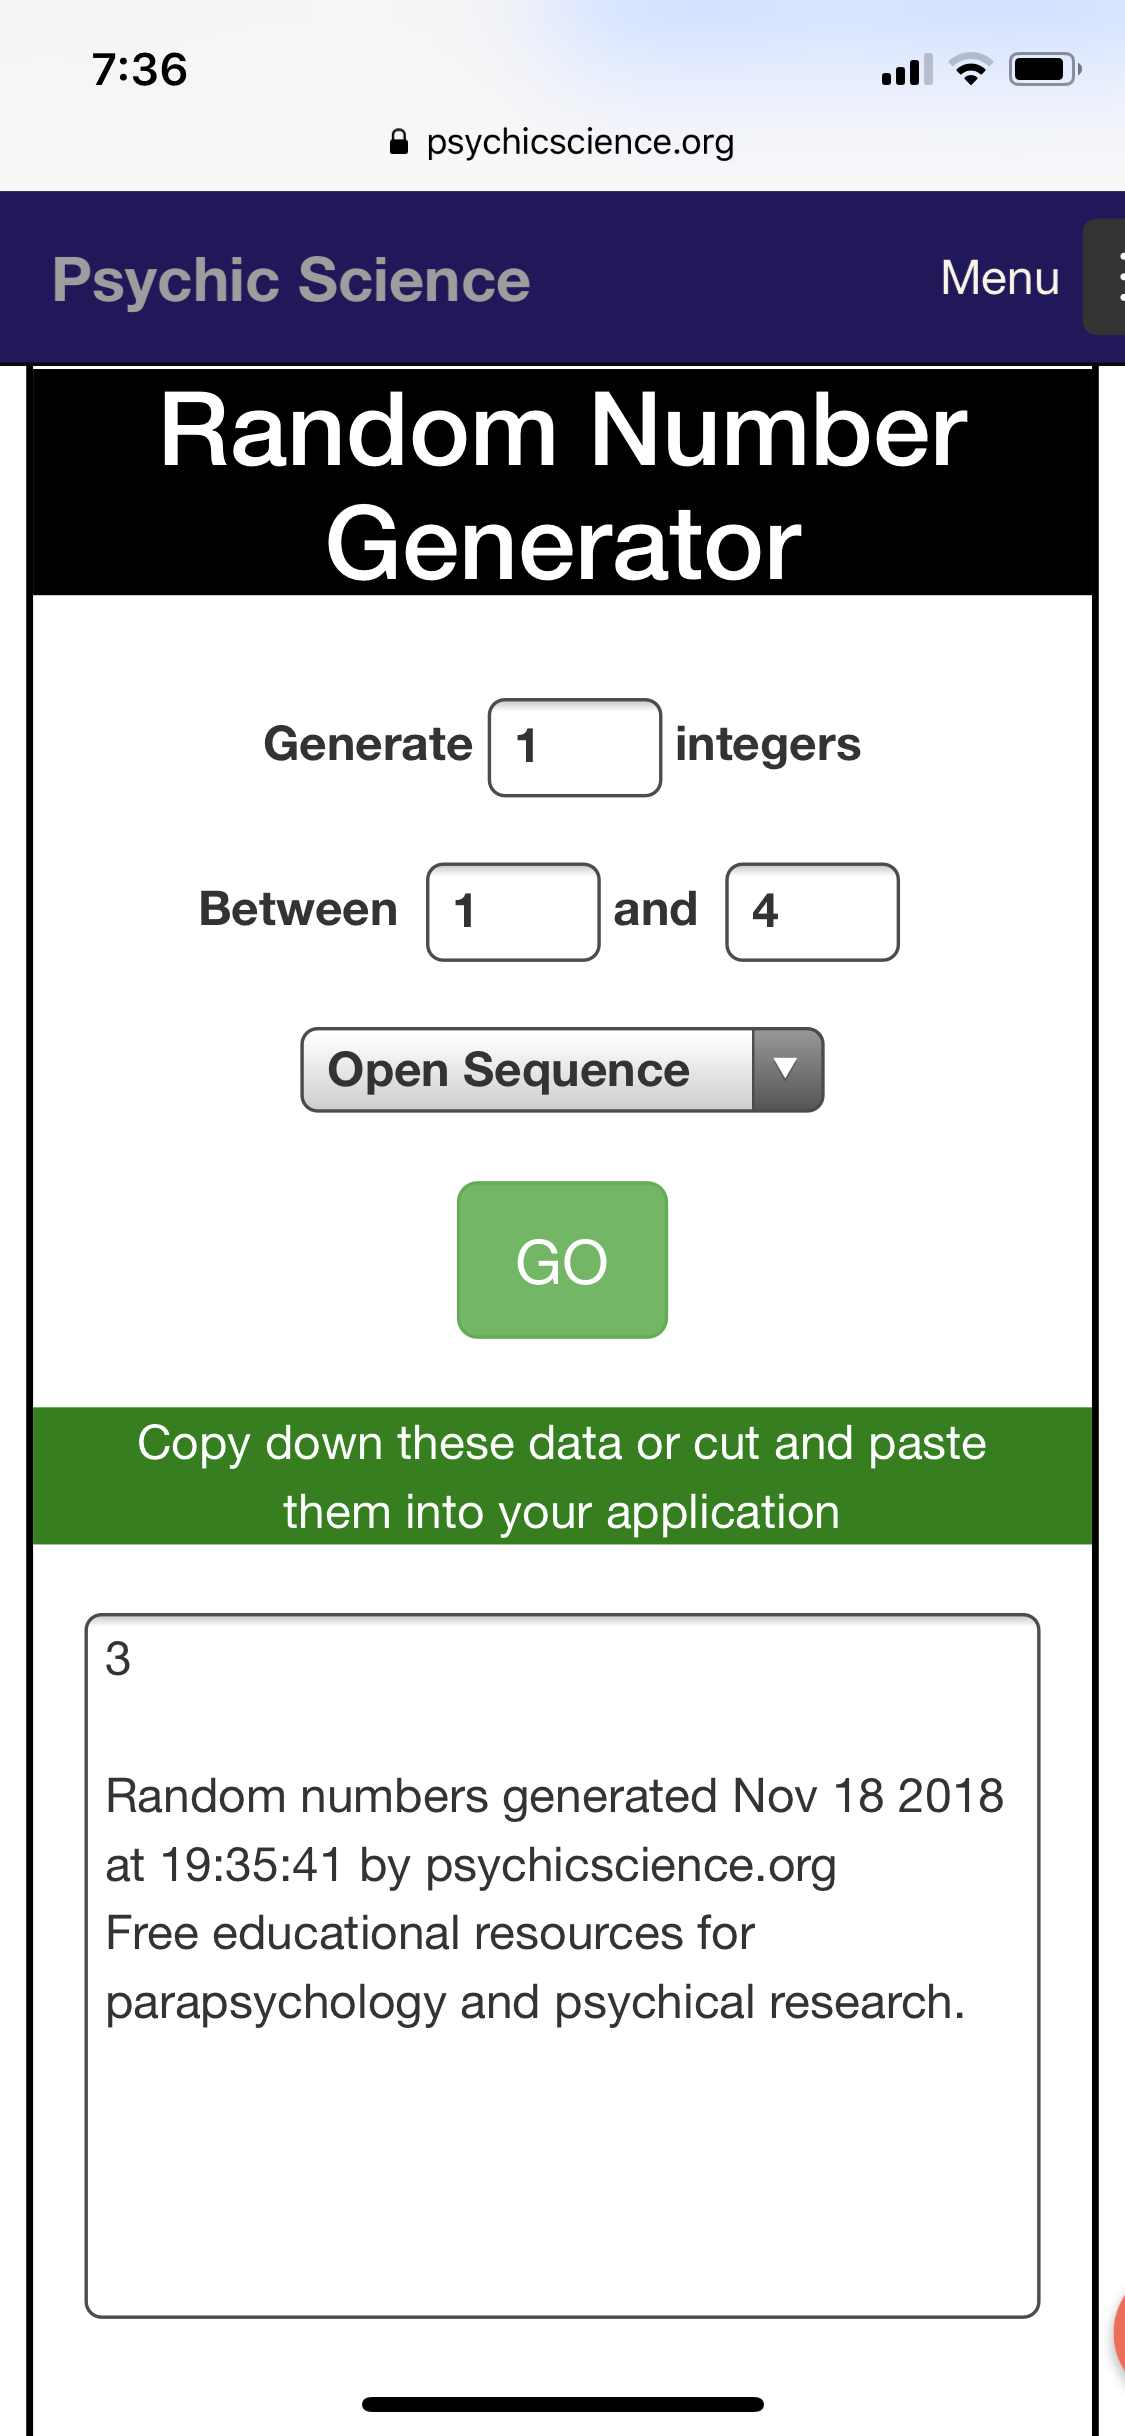Viewport: 1125px width, 2436px height.
Task: Tap the psychicscience.org address bar
Action: click(x=562, y=142)
